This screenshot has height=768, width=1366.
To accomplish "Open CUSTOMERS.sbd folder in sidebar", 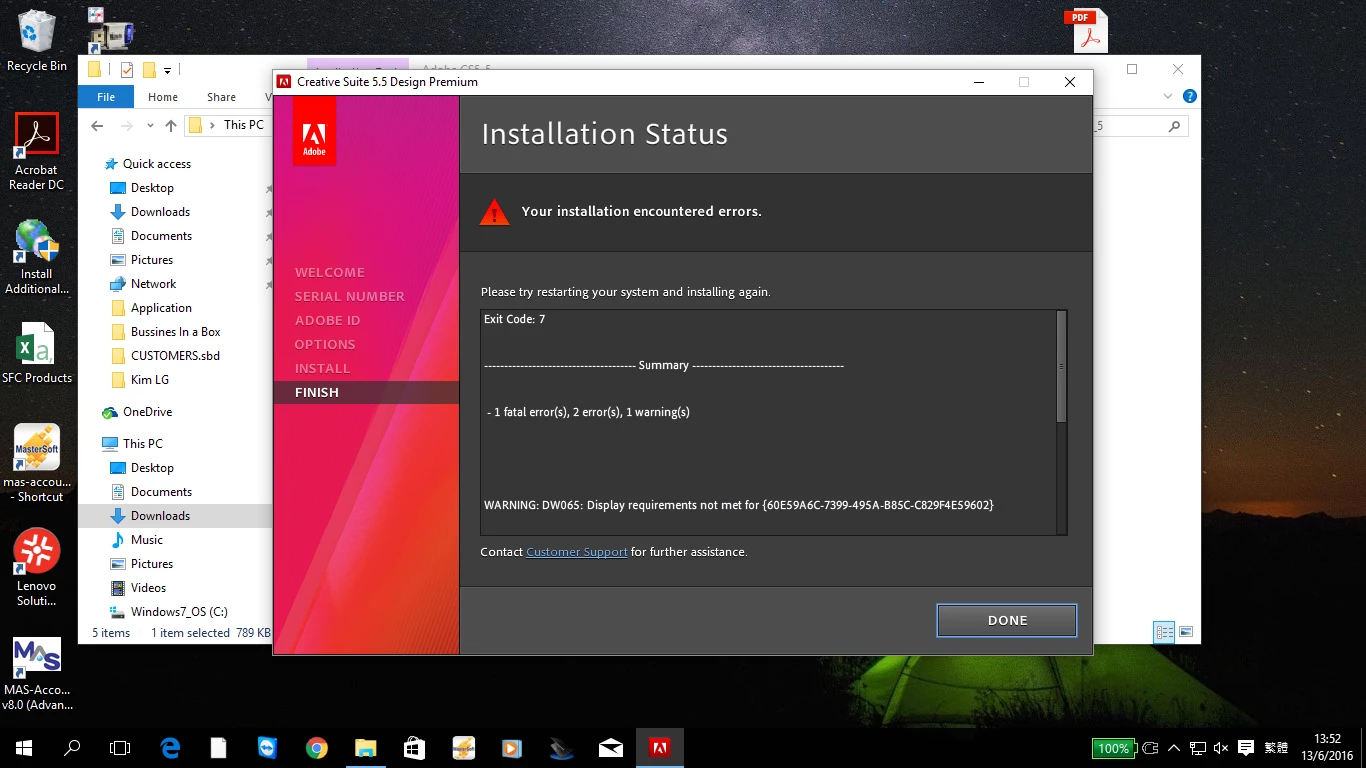I will click(x=175, y=356).
